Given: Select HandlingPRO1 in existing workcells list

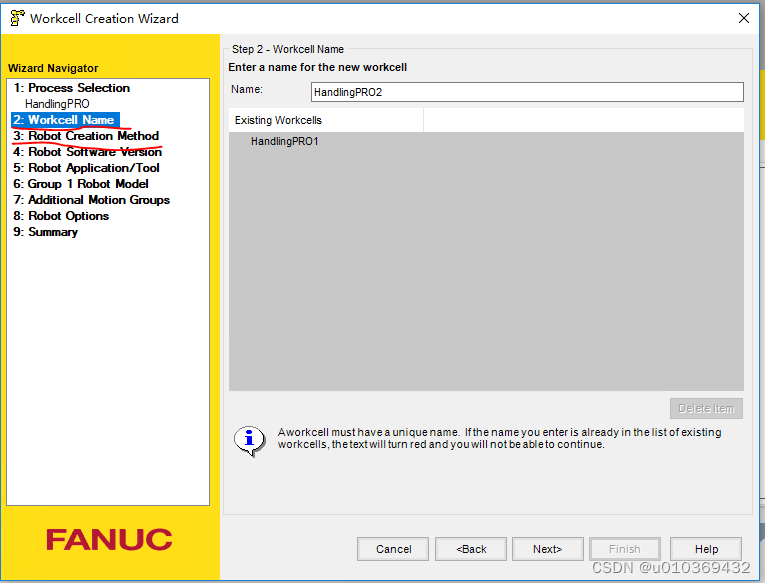Looking at the screenshot, I should (284, 141).
